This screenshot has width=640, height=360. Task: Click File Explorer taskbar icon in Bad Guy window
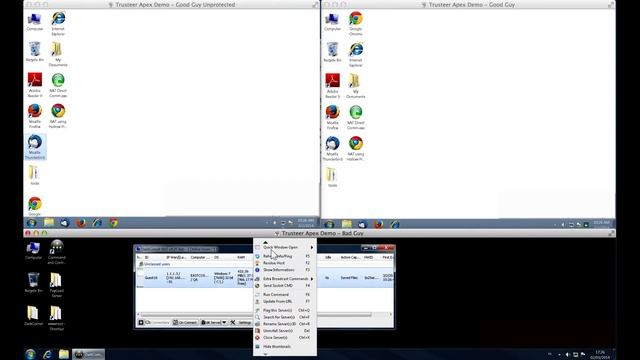pos(64,354)
